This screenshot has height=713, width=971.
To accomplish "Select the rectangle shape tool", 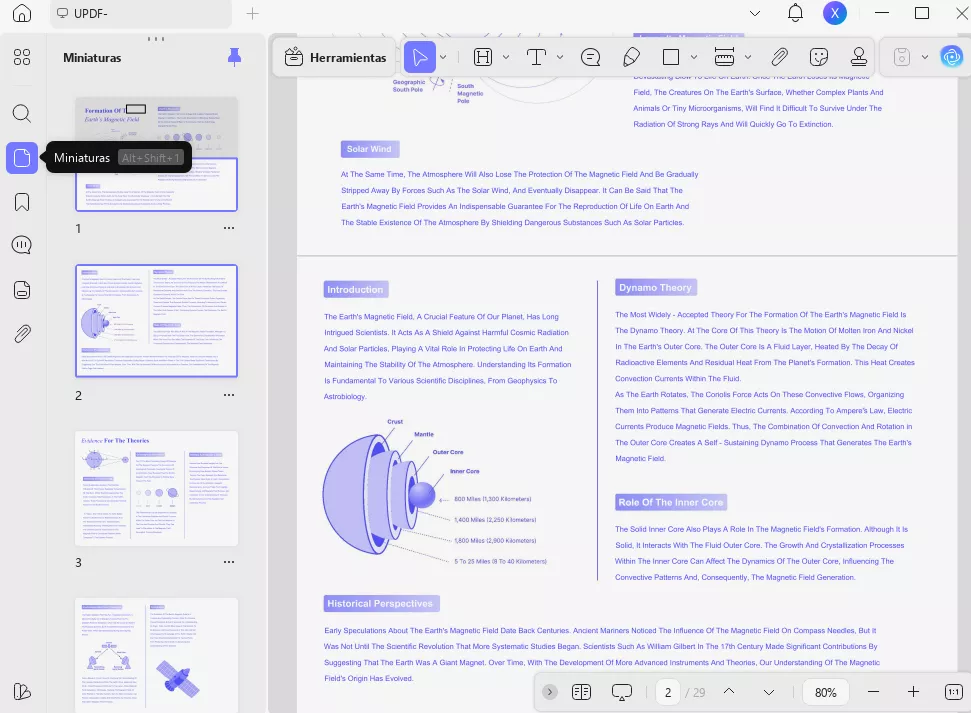I will coord(671,58).
